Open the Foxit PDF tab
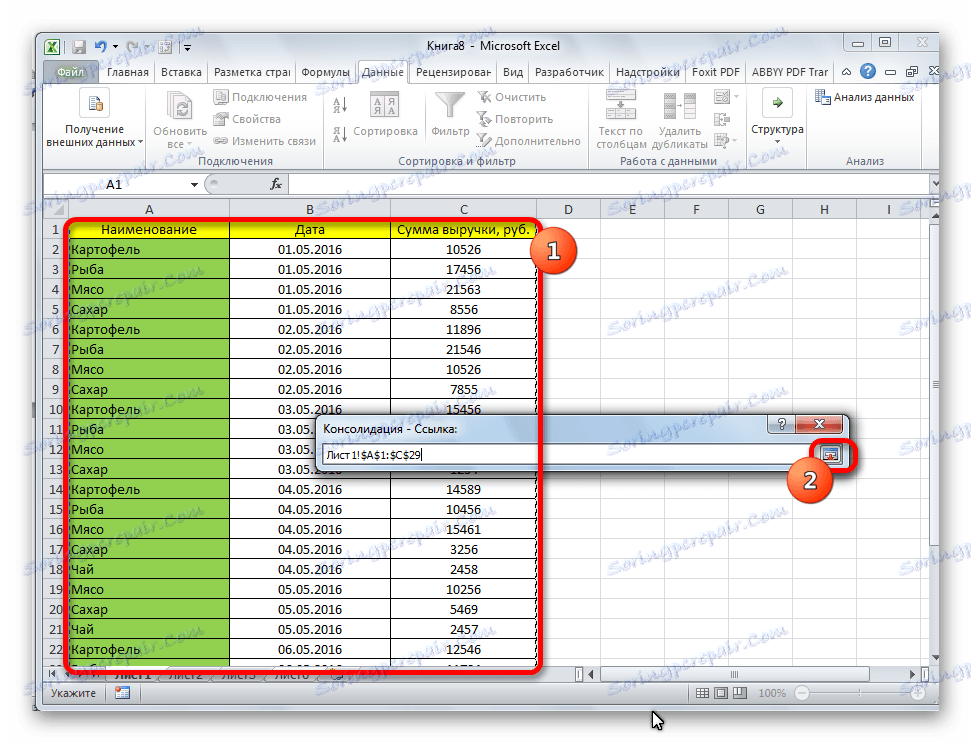971x743 pixels. (x=715, y=72)
